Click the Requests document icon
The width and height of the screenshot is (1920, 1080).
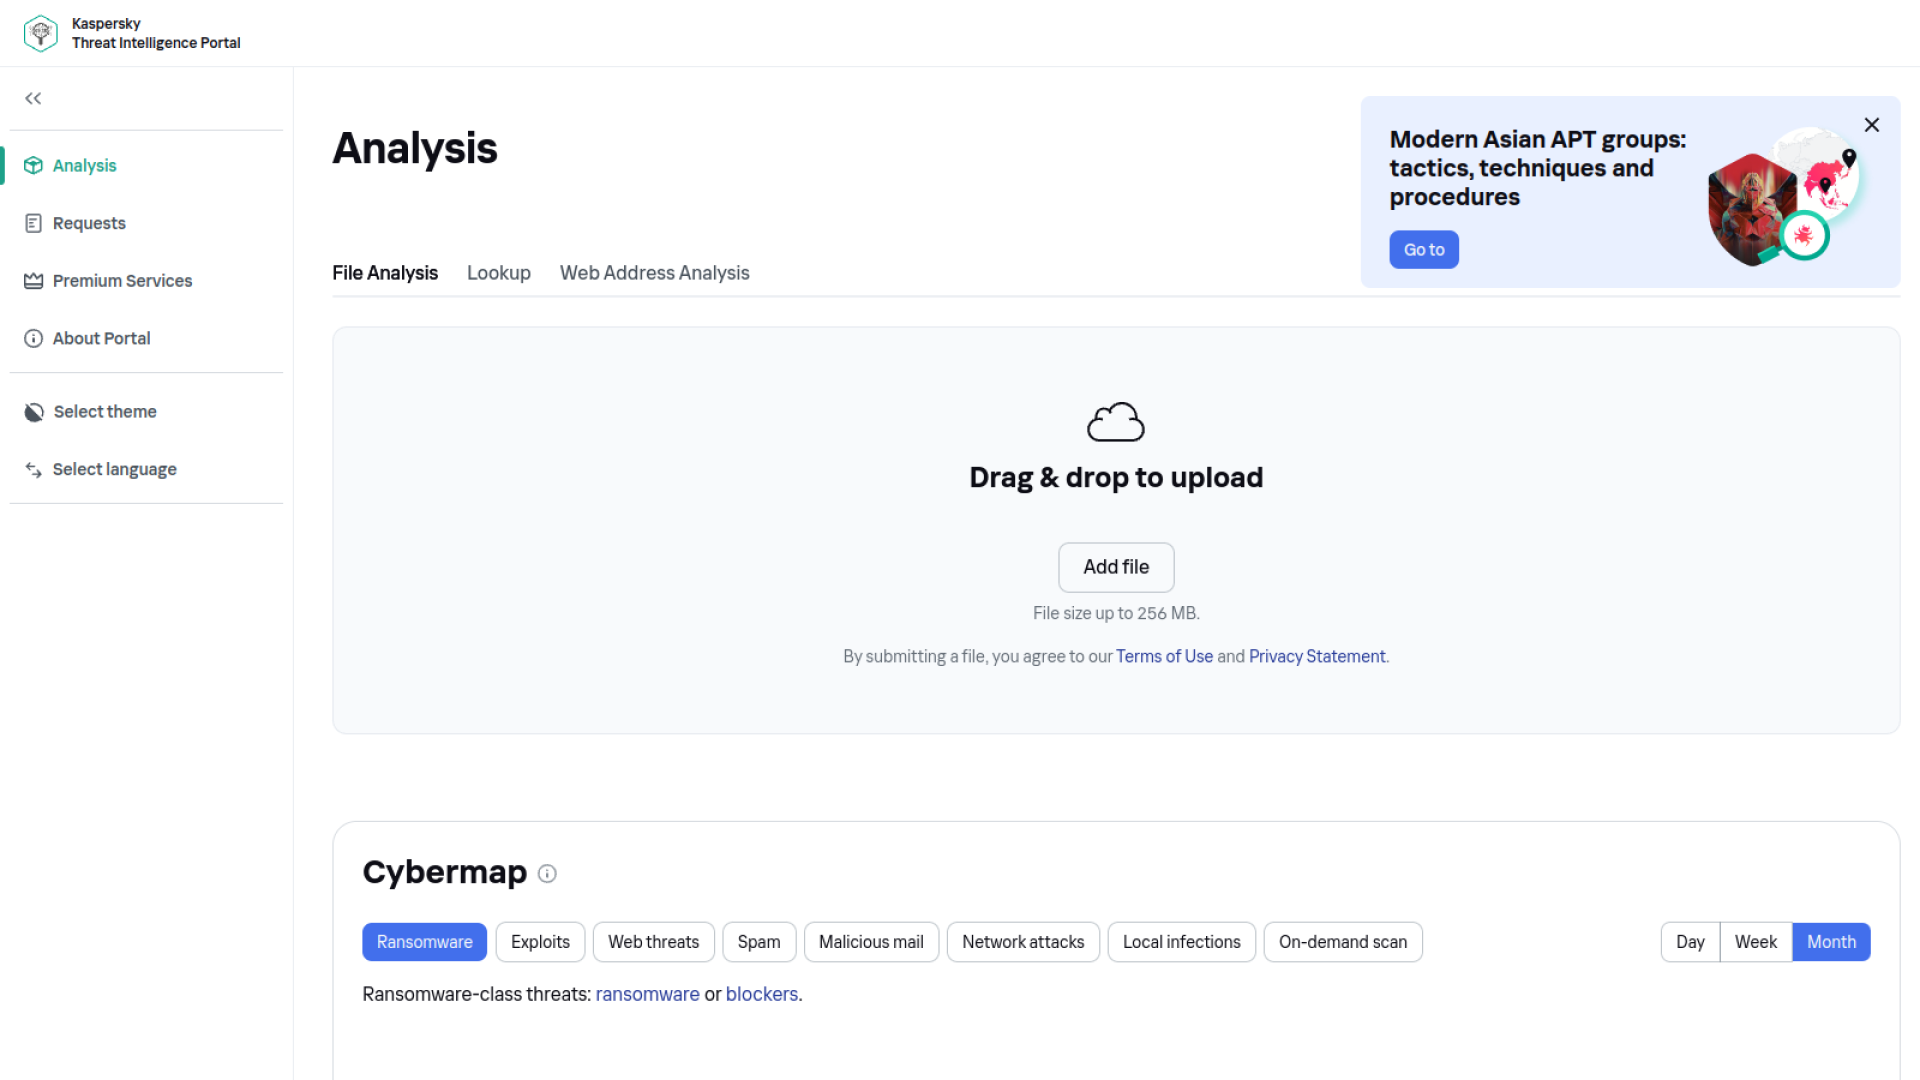coord(33,223)
